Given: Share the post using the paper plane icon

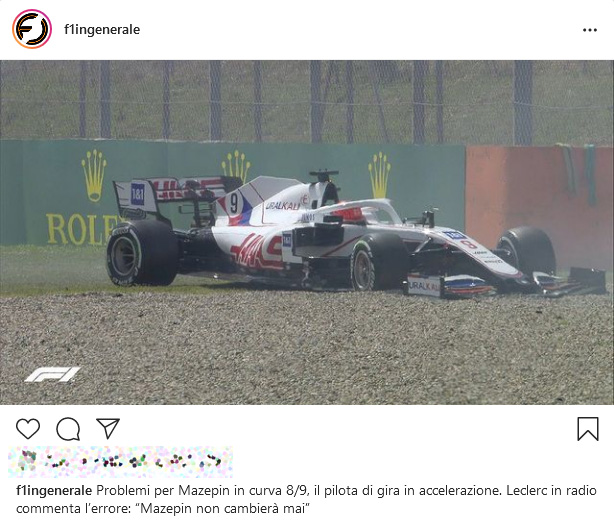Looking at the screenshot, I should coord(108,428).
